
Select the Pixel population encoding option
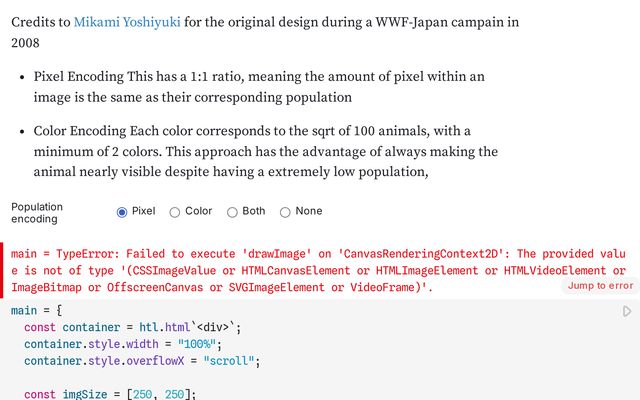[x=123, y=212]
